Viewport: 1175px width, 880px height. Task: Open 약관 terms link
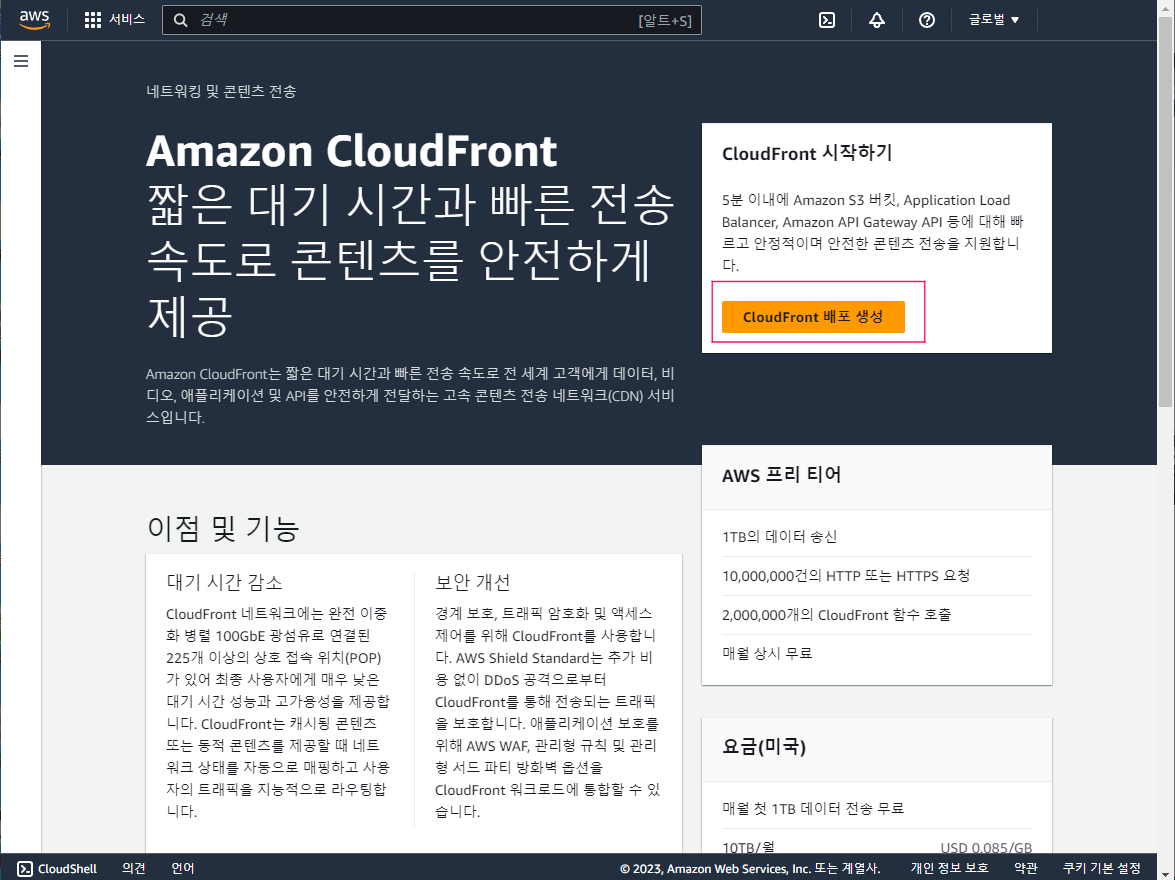tap(1025, 868)
